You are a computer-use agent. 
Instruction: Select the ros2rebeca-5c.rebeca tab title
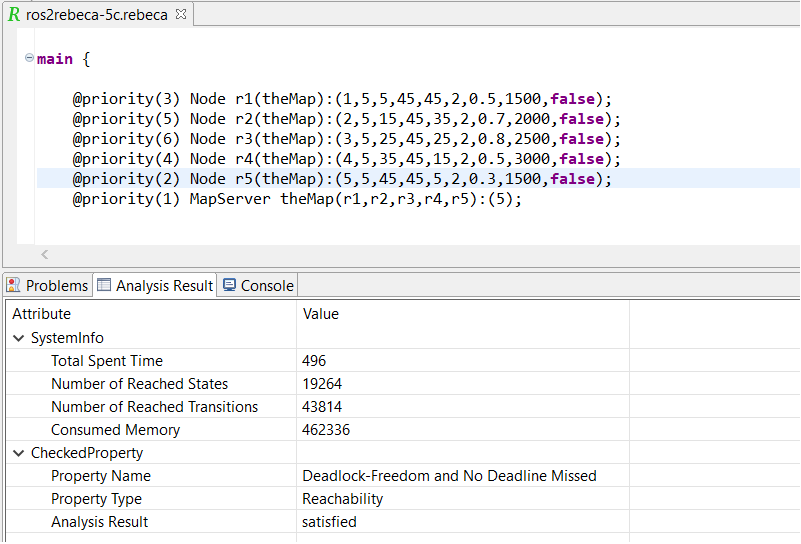(x=97, y=15)
